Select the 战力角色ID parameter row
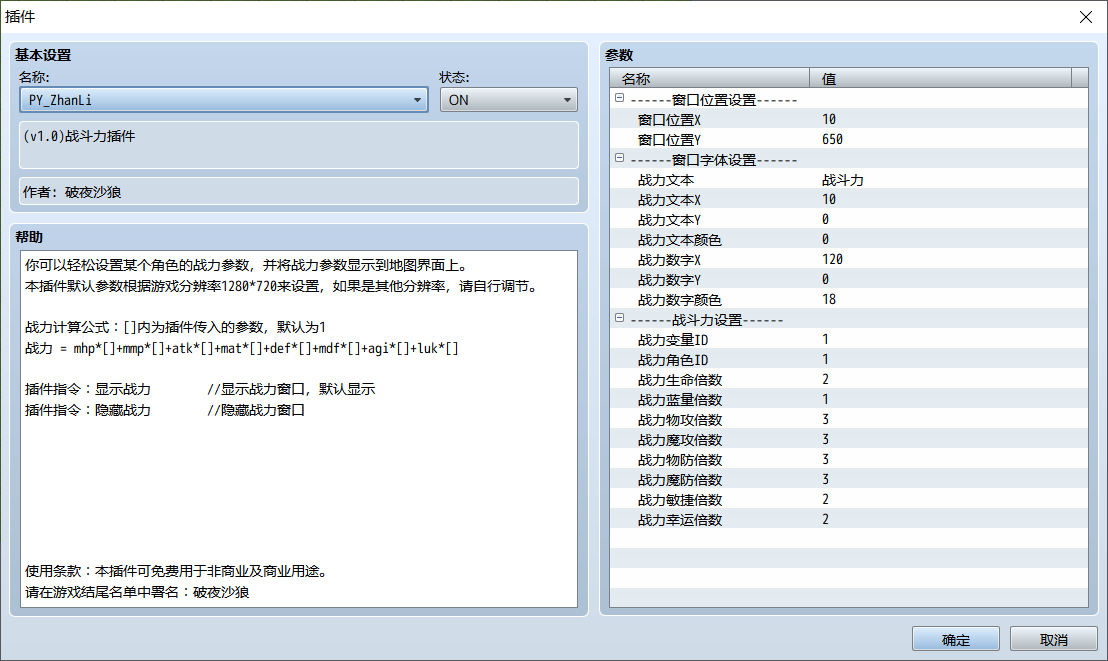This screenshot has height=661, width=1108. (x=849, y=359)
